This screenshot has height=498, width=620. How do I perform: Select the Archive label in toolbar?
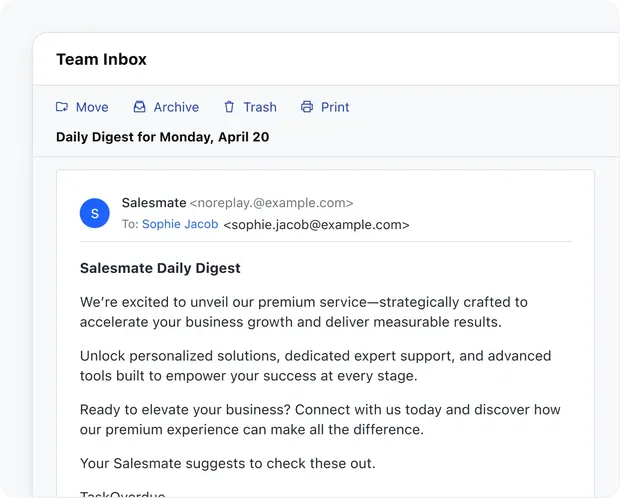[176, 107]
